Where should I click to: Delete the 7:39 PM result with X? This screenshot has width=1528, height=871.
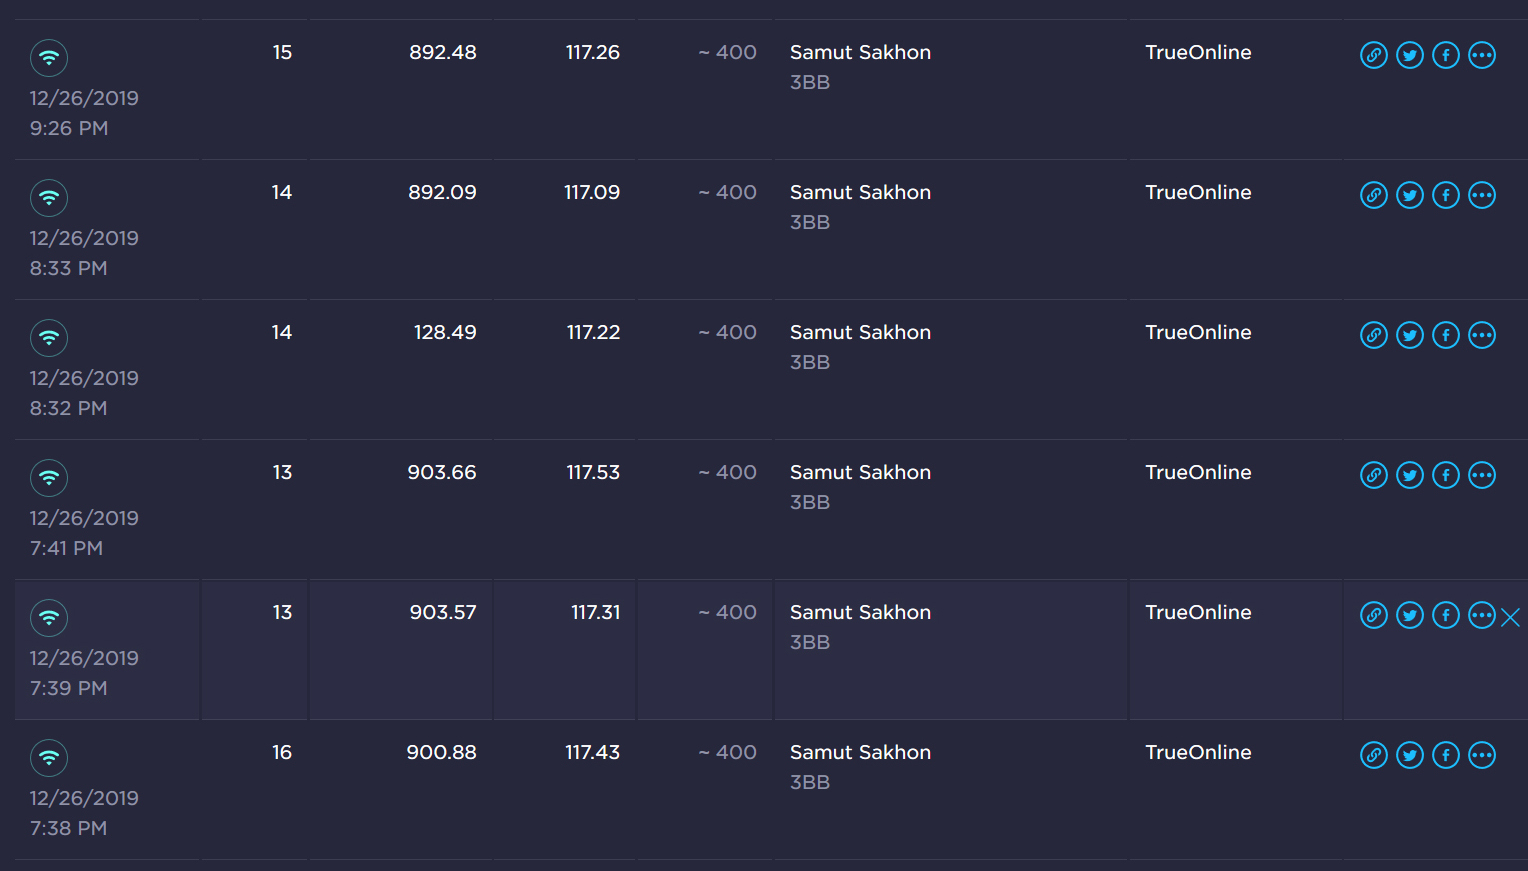click(1510, 618)
